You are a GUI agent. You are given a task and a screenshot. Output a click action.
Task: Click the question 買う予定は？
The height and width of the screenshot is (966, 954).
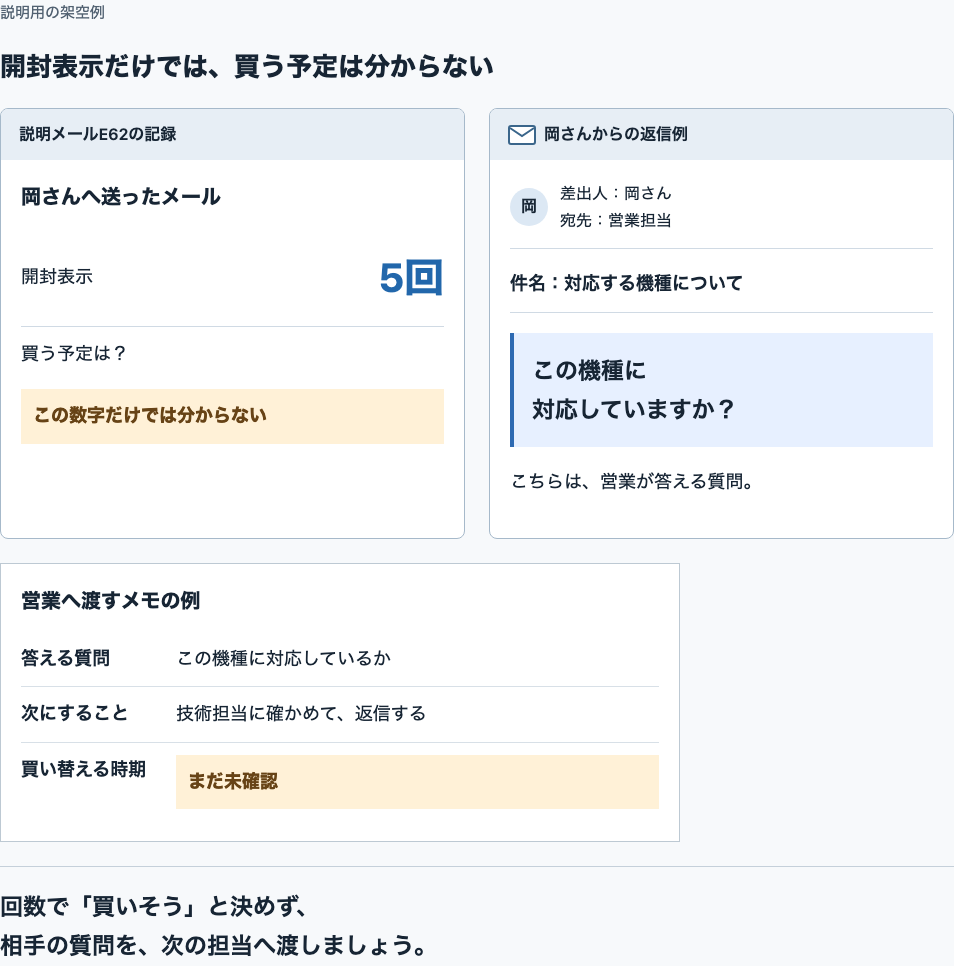pyautogui.click(x=74, y=353)
